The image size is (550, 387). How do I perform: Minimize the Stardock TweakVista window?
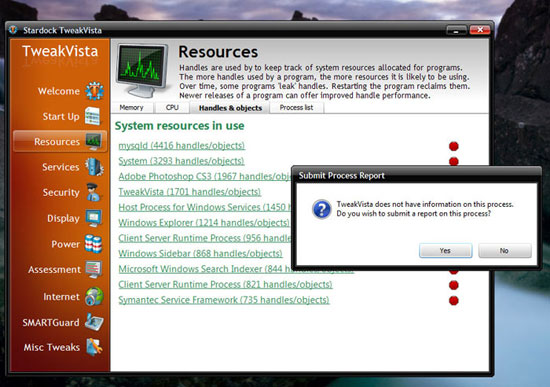click(x=456, y=31)
